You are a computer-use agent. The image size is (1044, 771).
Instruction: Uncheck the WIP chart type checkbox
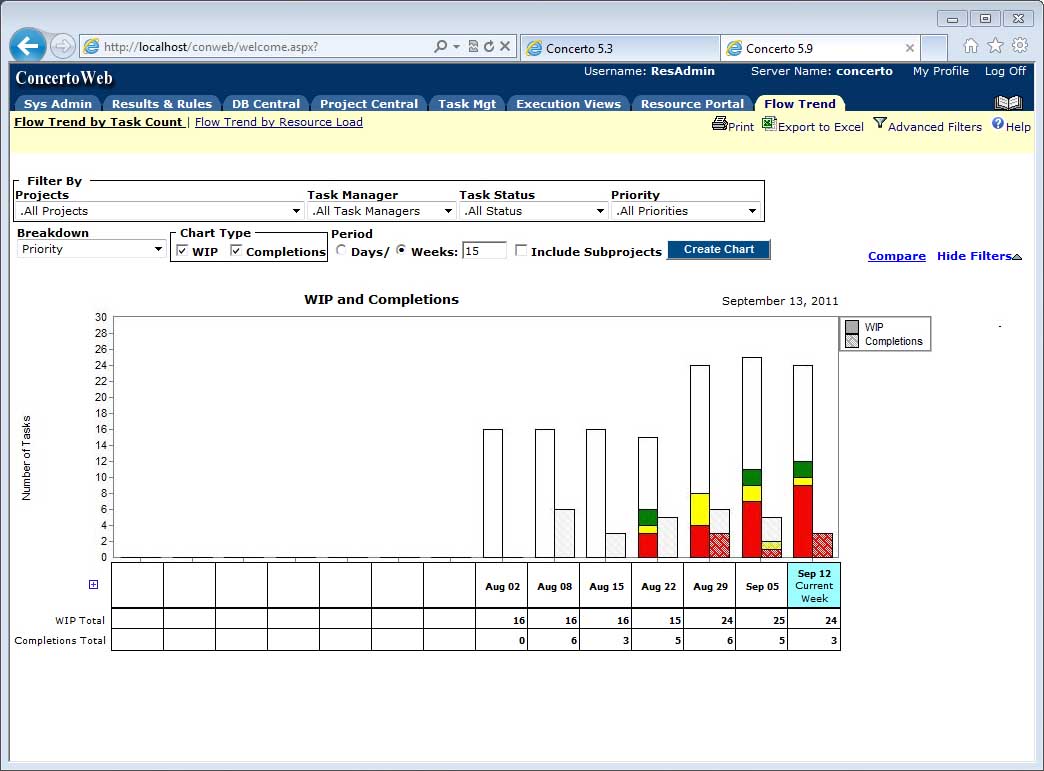[x=182, y=251]
